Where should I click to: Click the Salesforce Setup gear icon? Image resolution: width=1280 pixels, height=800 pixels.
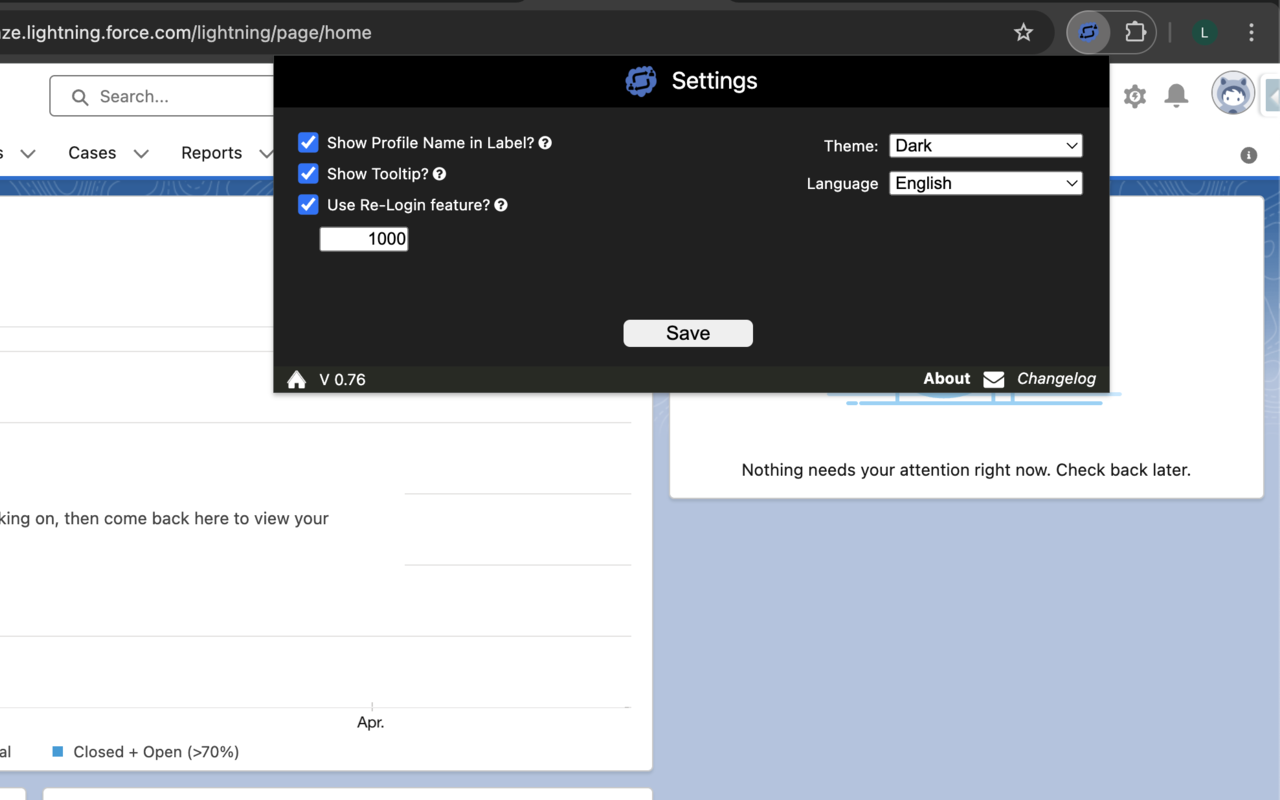pyautogui.click(x=1134, y=95)
